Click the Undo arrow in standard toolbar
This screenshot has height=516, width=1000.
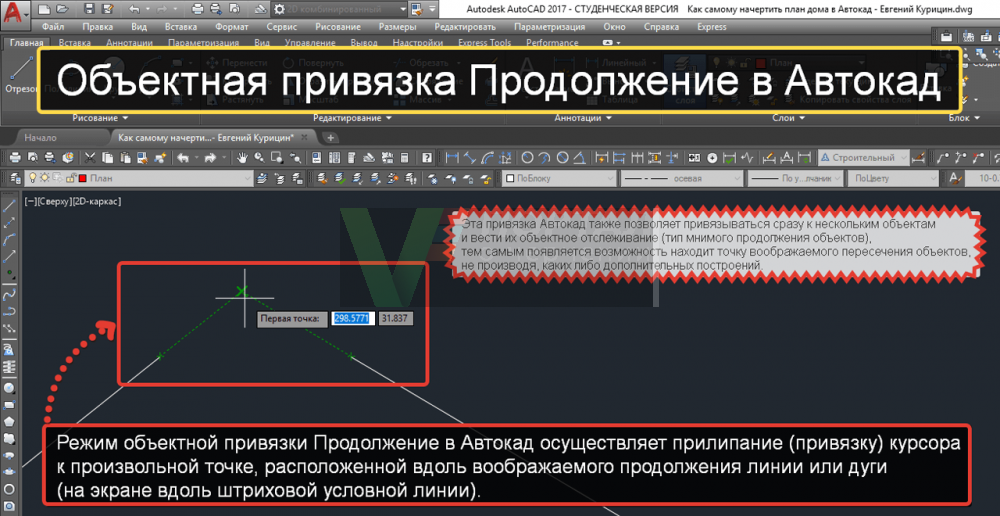pos(183,158)
